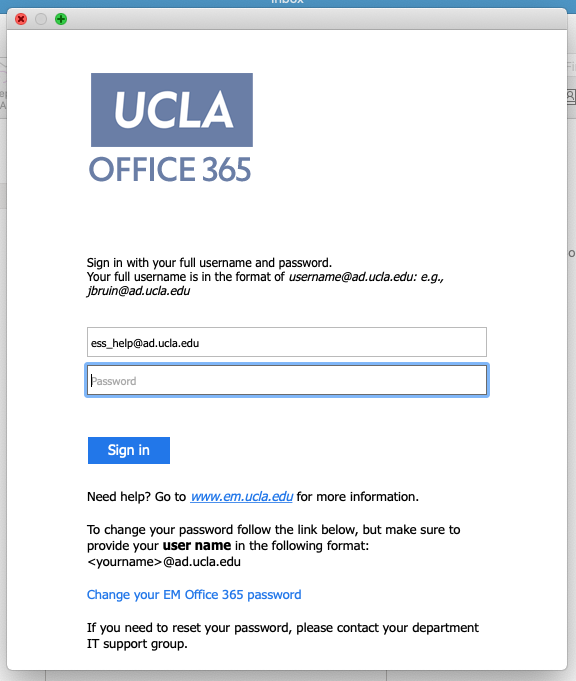Click the 'Need help? Go to' text
576x681 pixels.
tap(136, 496)
